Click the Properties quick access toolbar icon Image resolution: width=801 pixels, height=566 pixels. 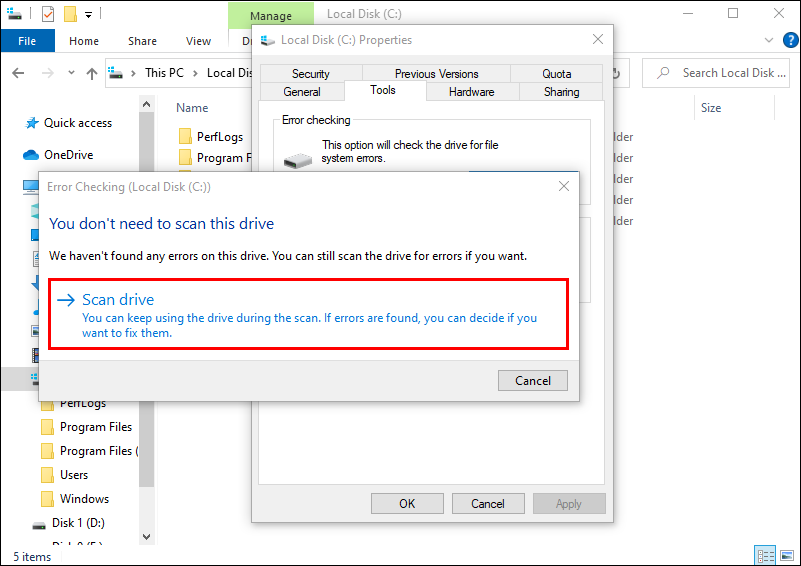[48, 14]
